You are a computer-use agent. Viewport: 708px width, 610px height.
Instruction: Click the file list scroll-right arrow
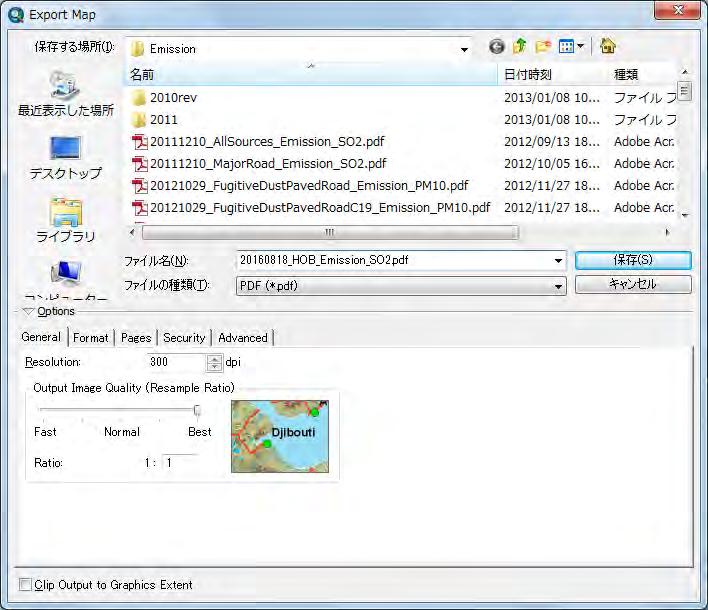tap(668, 233)
